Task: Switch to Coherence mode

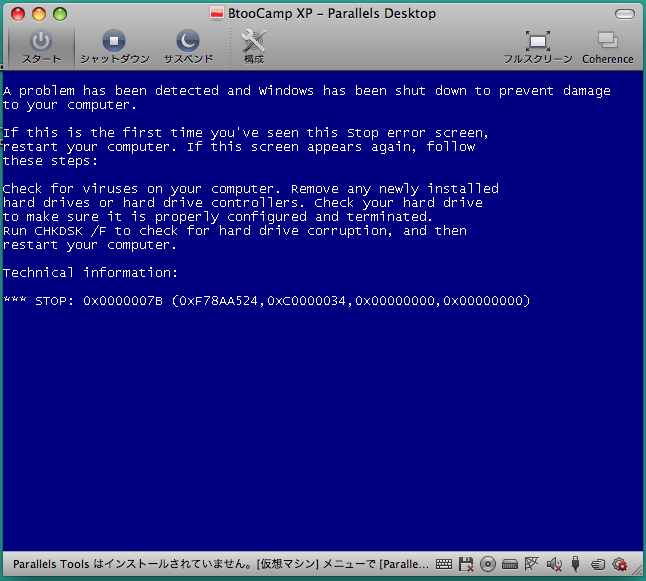Action: pos(608,47)
